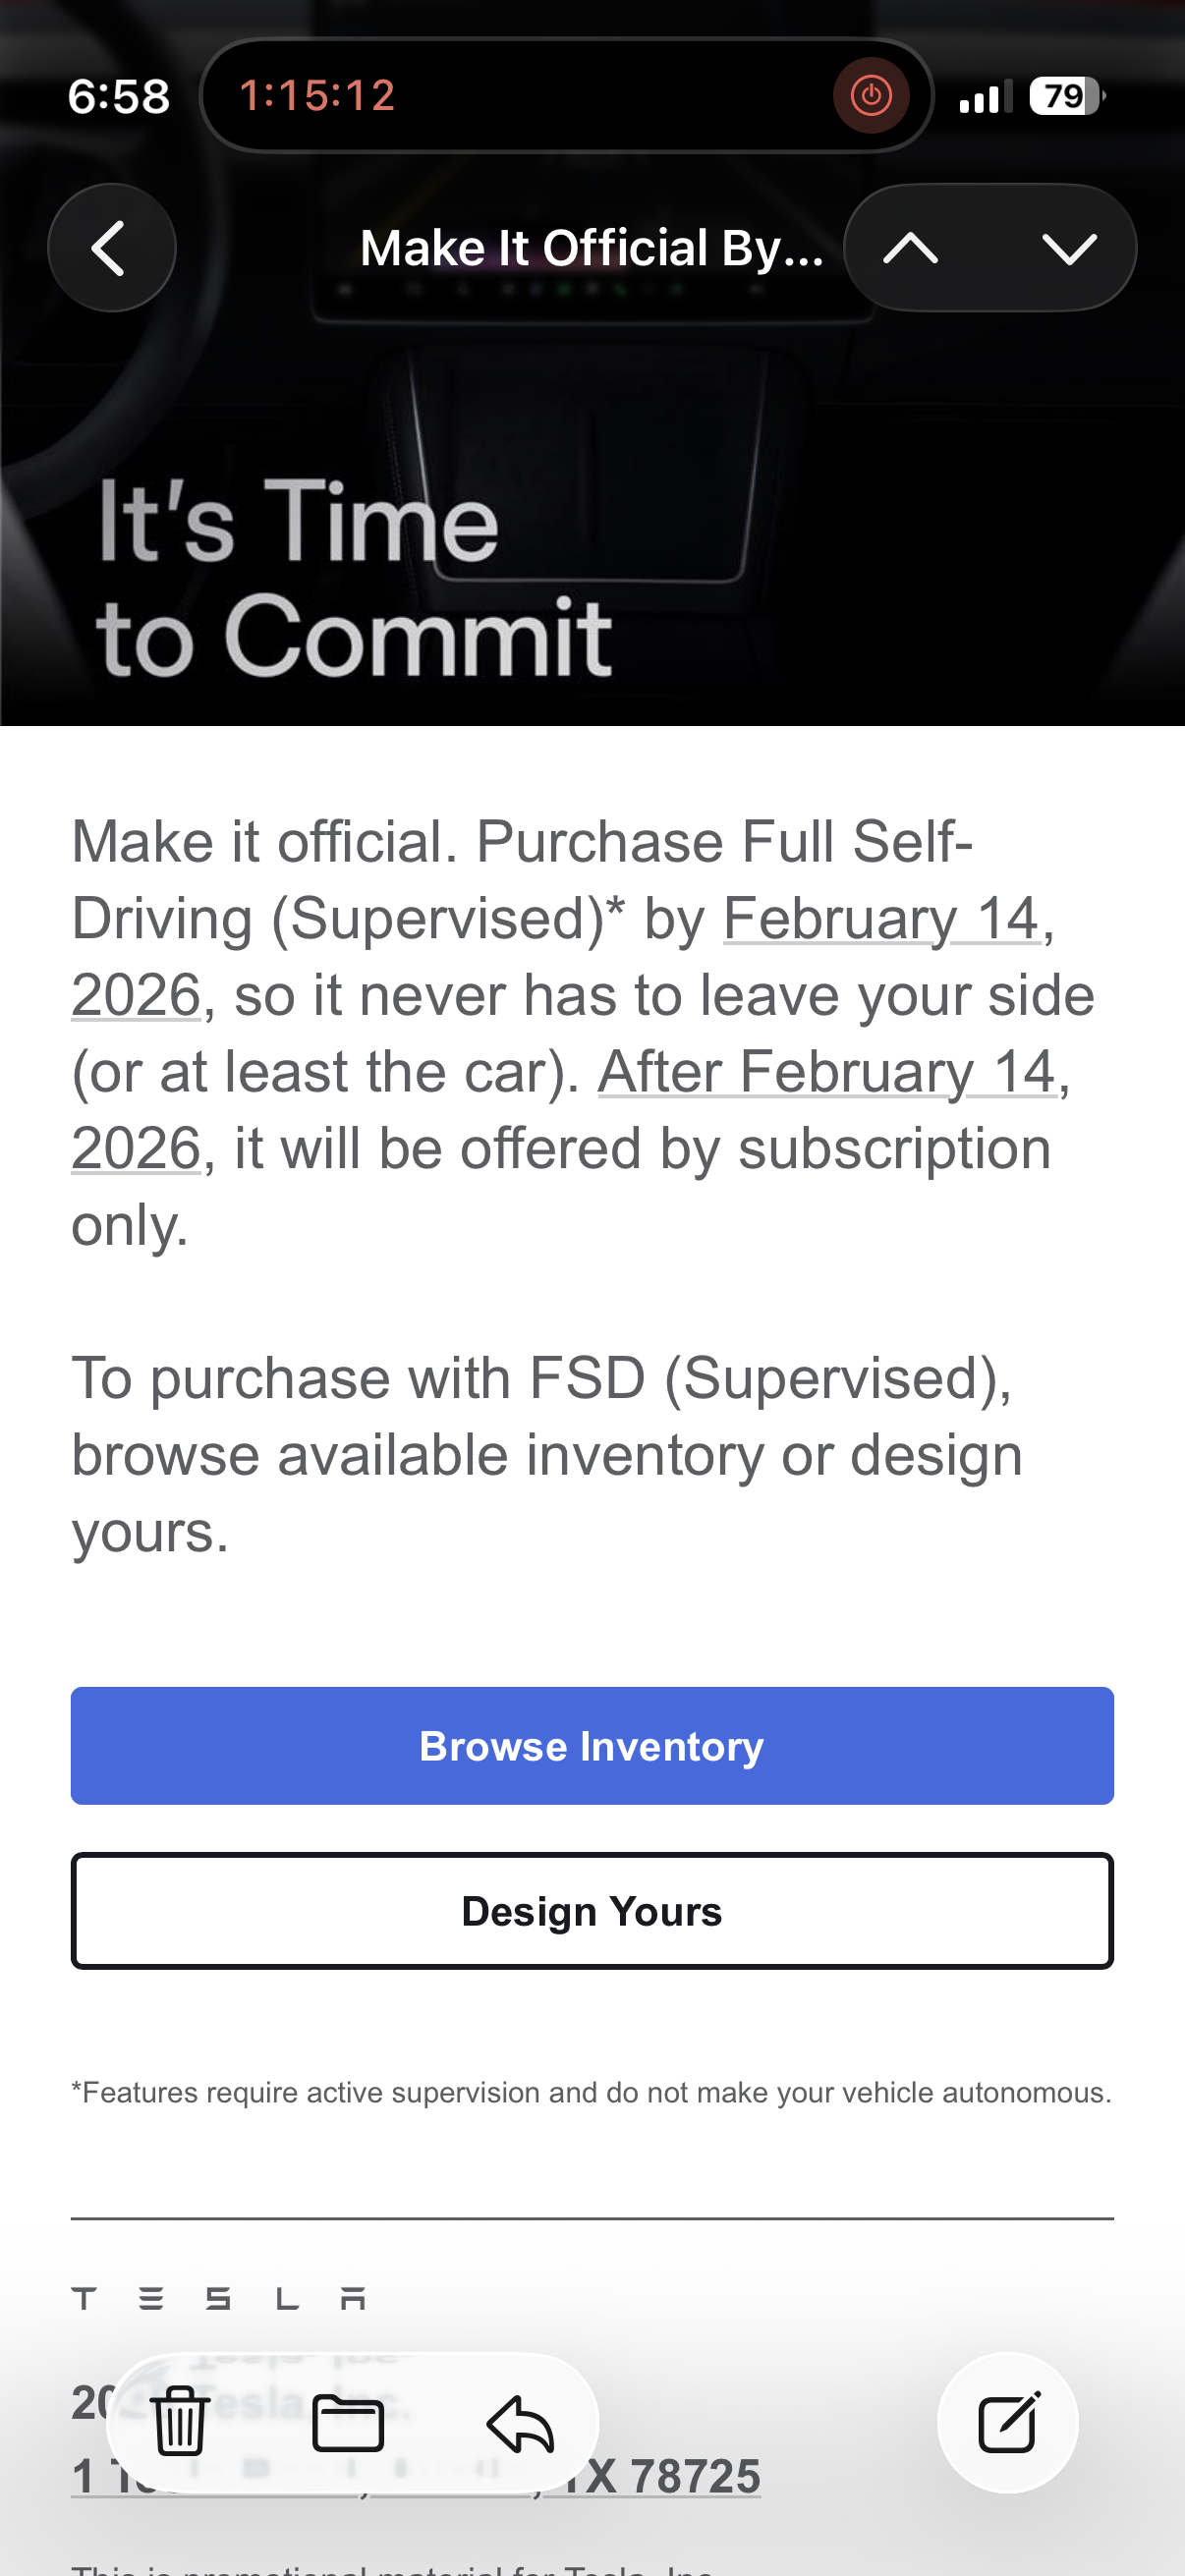1185x2576 pixels.
Task: Reply using the curved arrow icon
Action: pos(520,2423)
